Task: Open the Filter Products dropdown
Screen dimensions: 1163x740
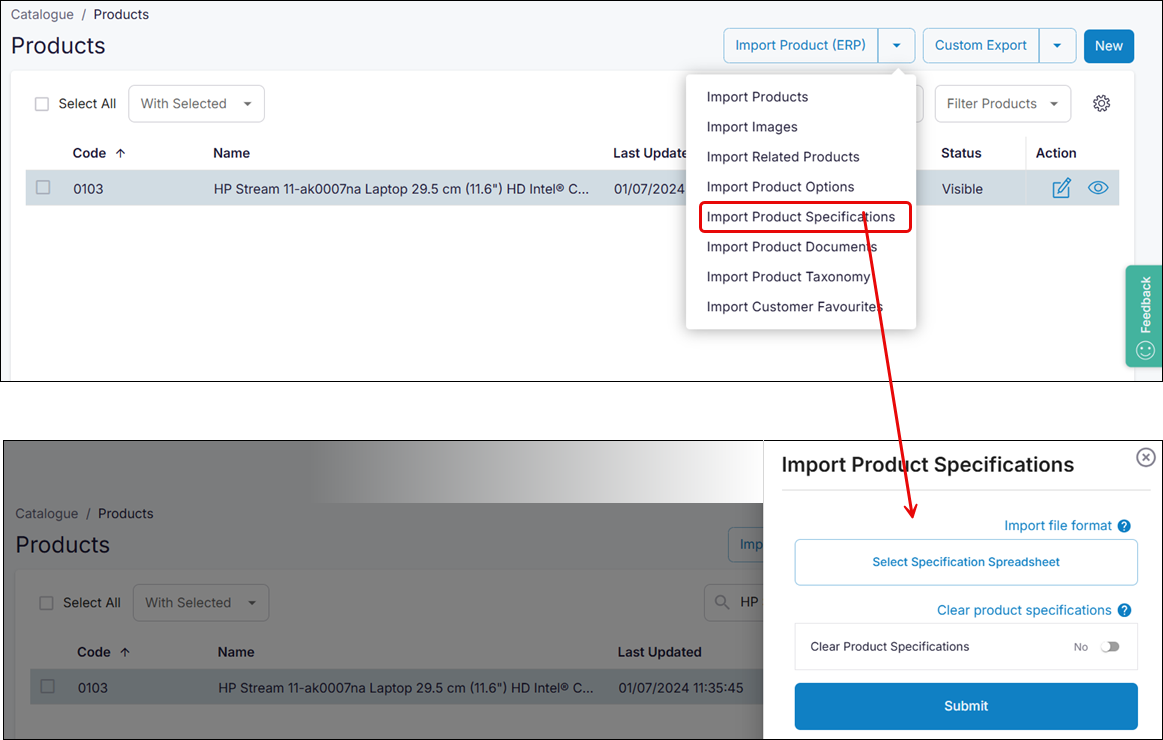Action: coord(1002,103)
